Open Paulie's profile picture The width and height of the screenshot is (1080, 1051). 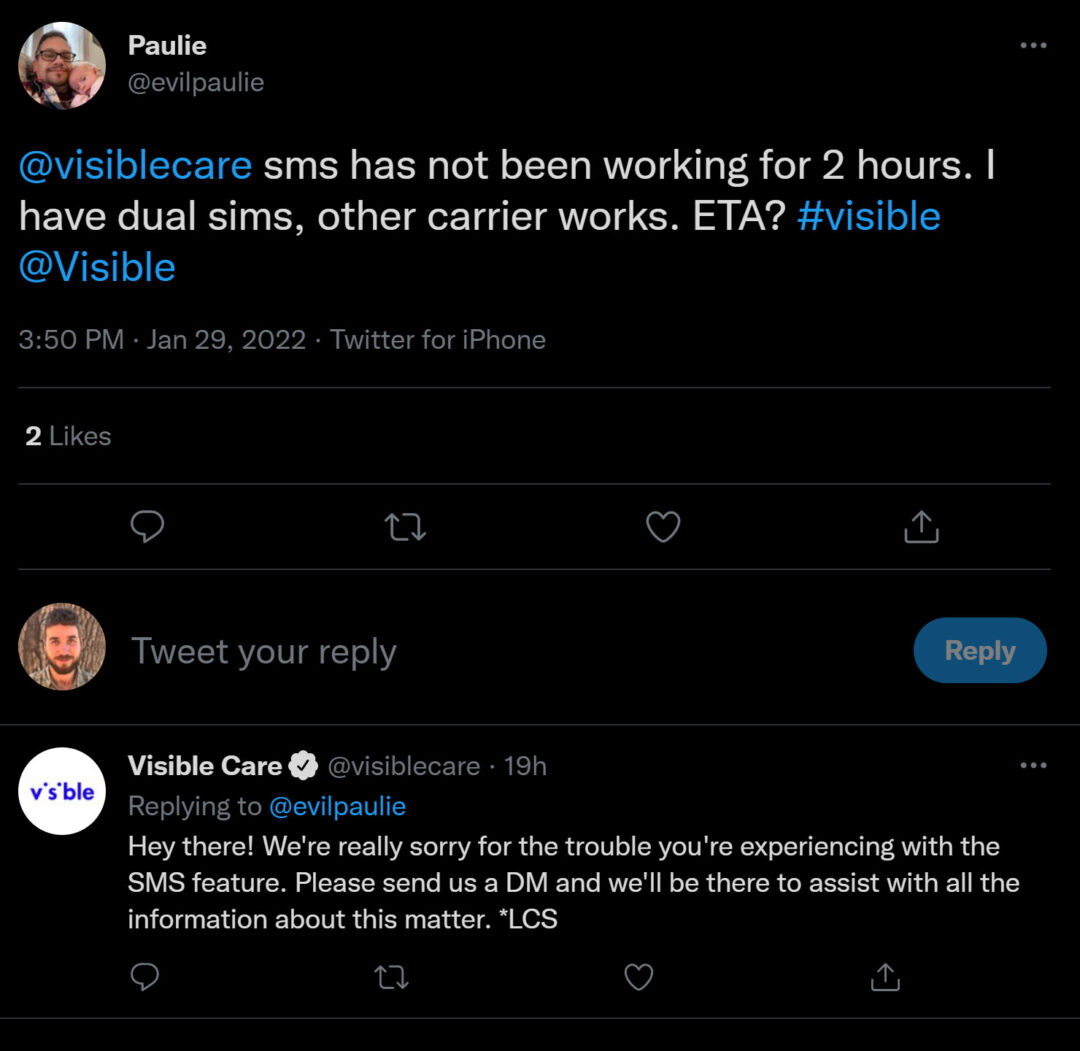coord(62,65)
